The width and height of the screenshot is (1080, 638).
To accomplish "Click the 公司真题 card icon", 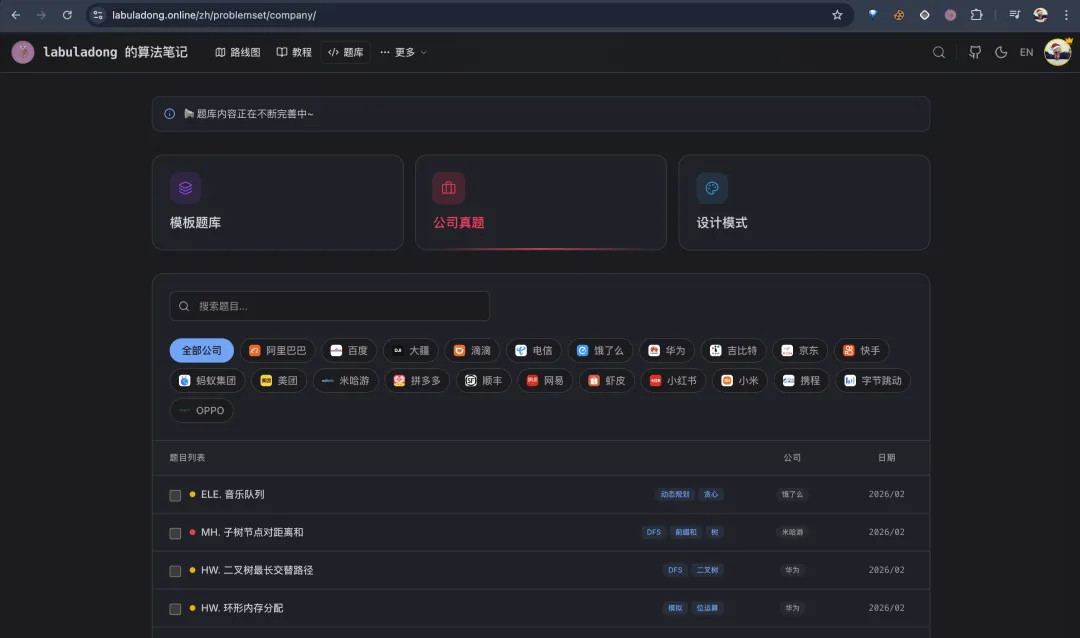I will [x=448, y=187].
